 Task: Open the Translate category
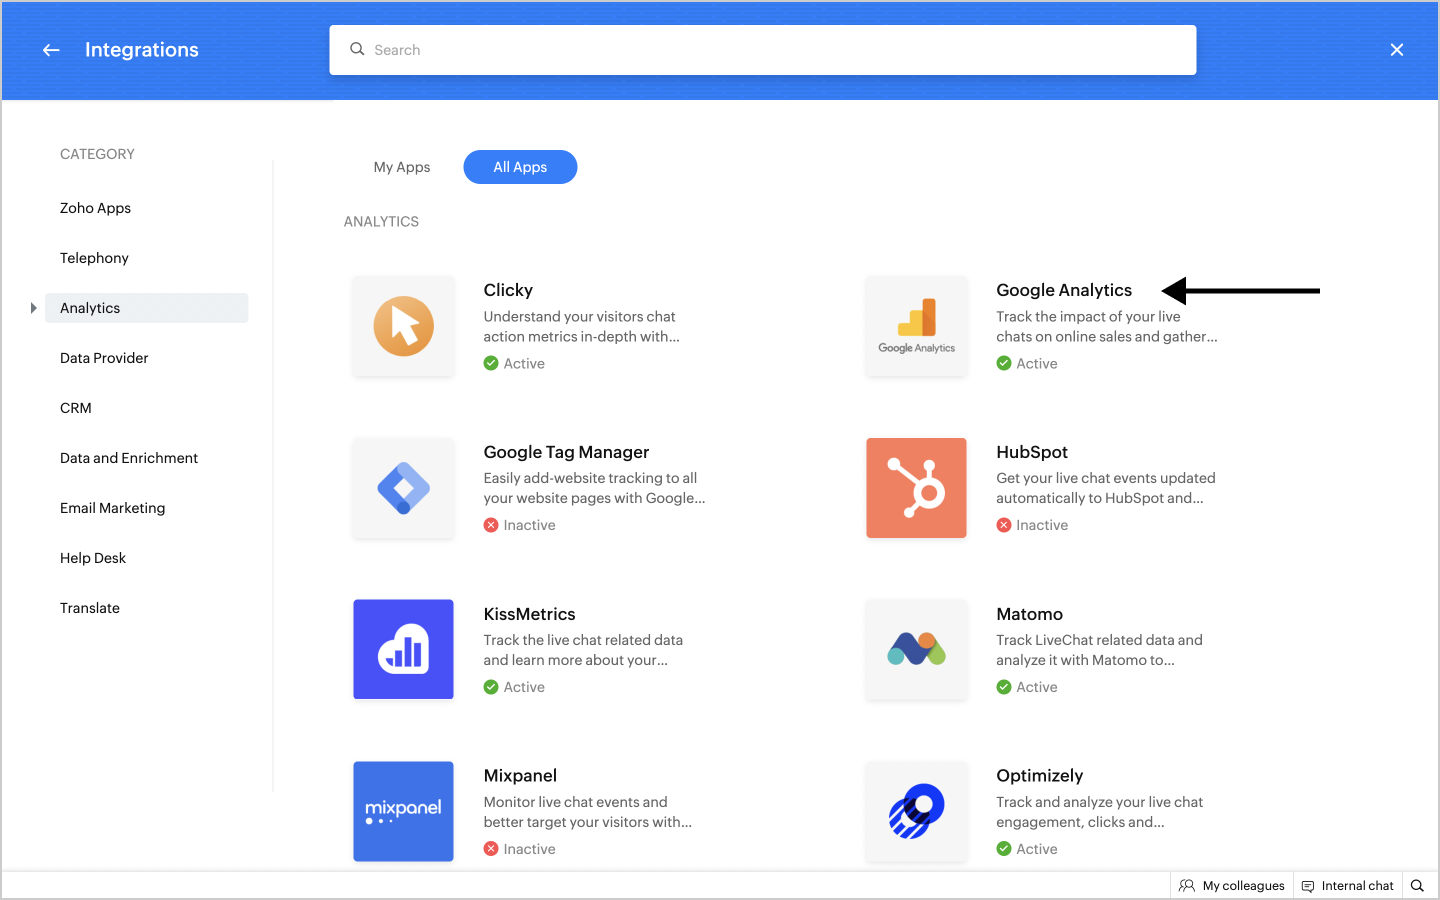[90, 608]
